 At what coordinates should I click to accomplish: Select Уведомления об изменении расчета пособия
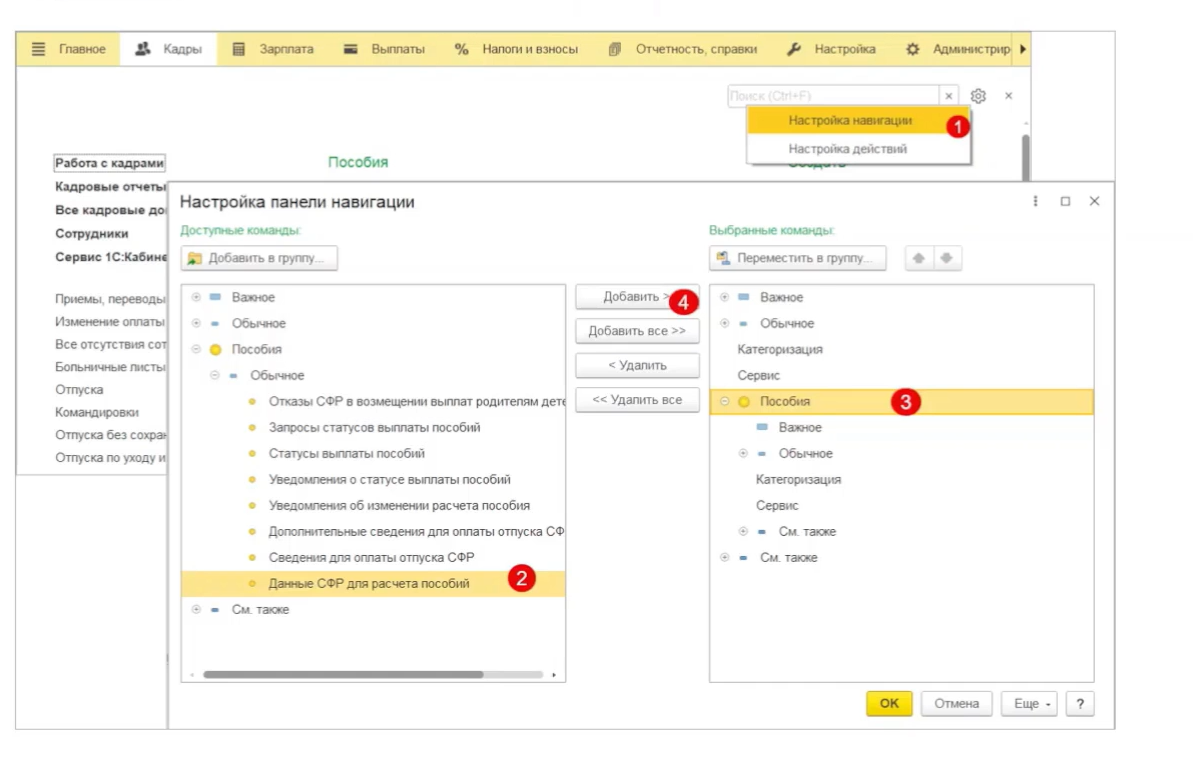pos(374,506)
